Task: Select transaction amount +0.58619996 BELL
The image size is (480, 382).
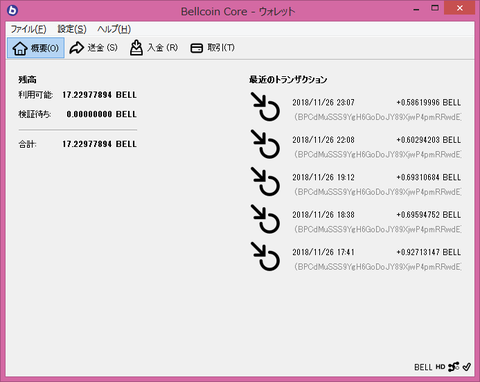Action: [429, 102]
